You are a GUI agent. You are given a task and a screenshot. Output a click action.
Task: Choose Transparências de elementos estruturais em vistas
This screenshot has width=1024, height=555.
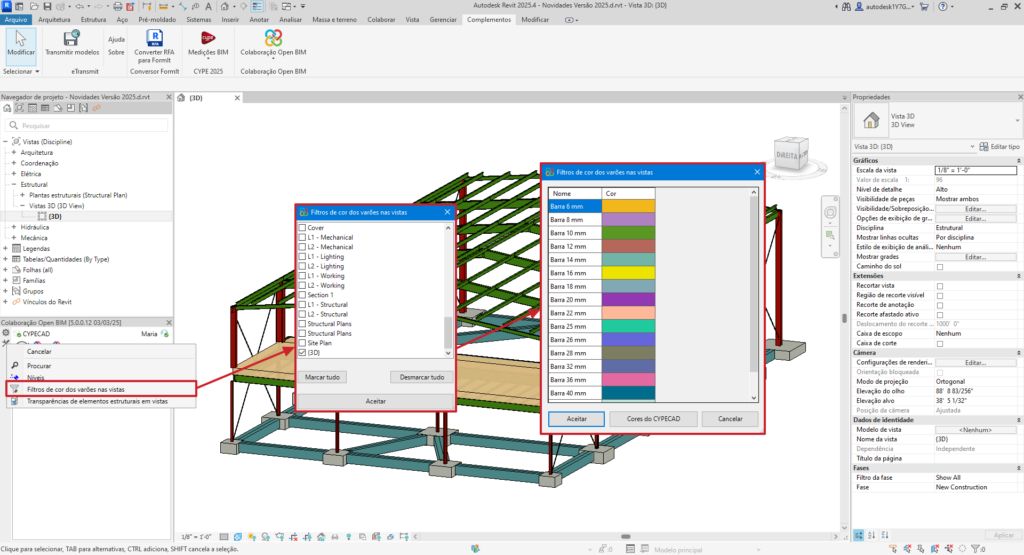[97, 401]
